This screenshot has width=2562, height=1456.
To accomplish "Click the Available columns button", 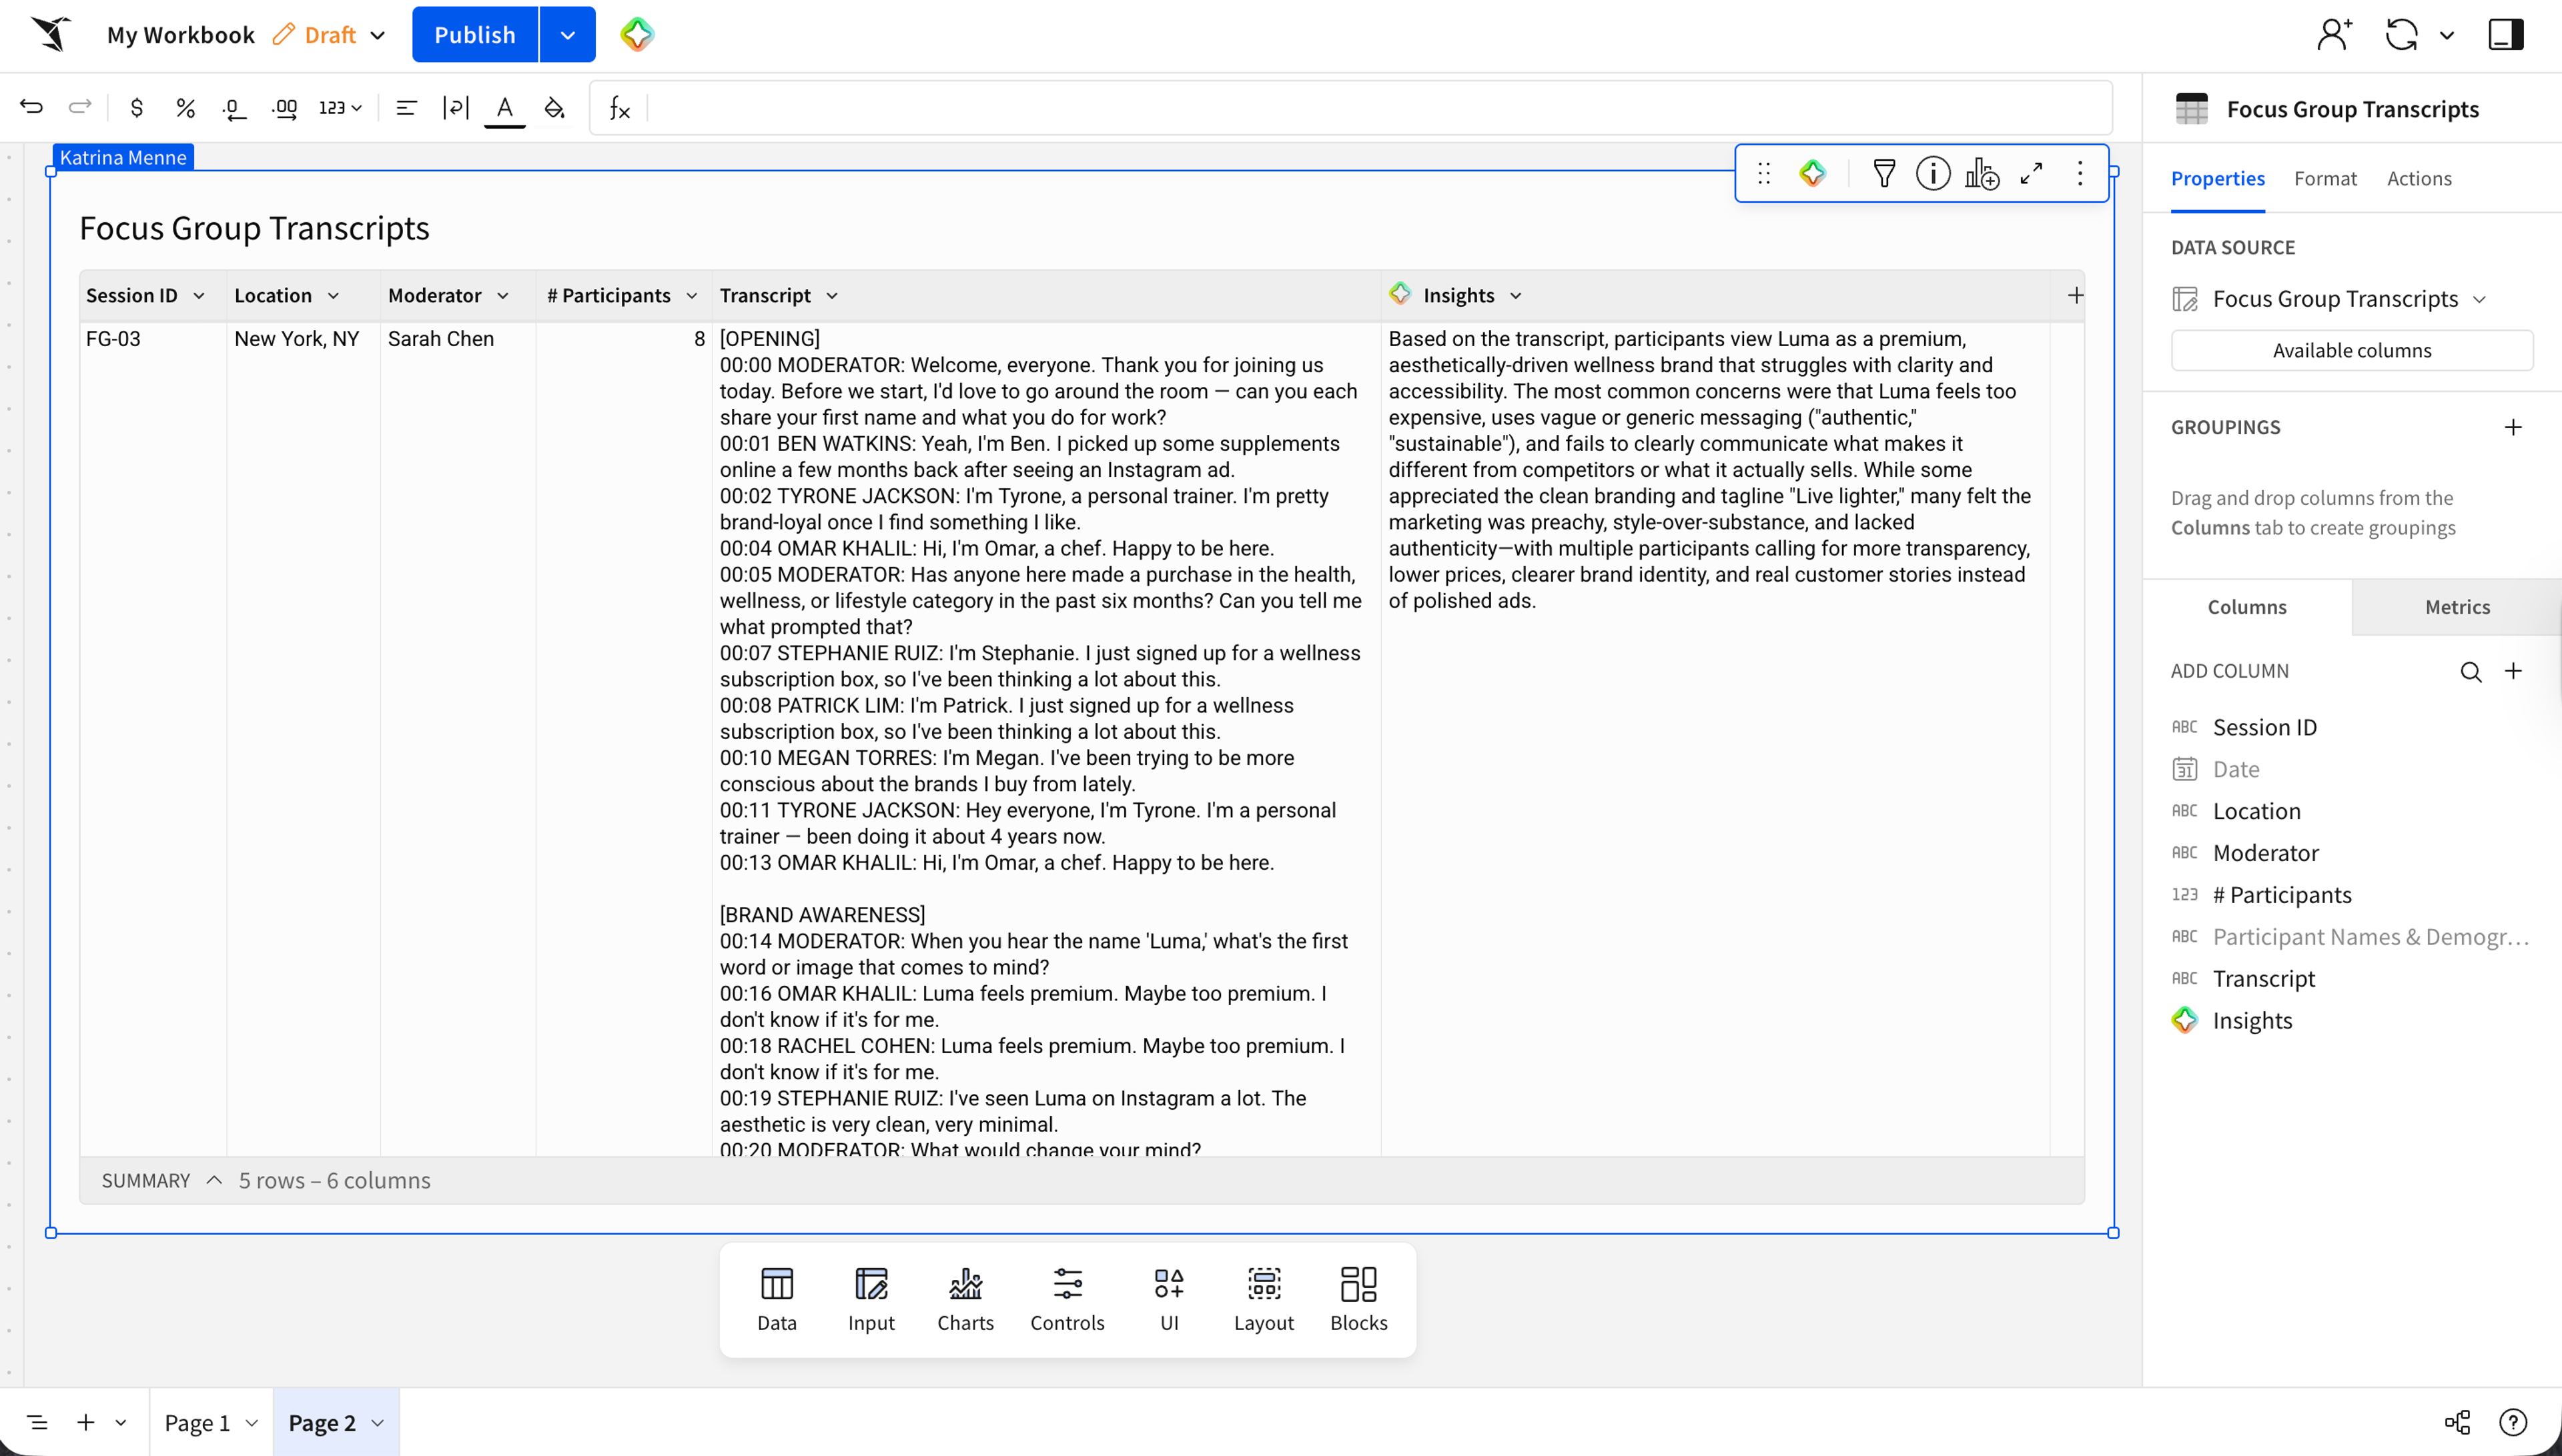I will (x=2352, y=350).
